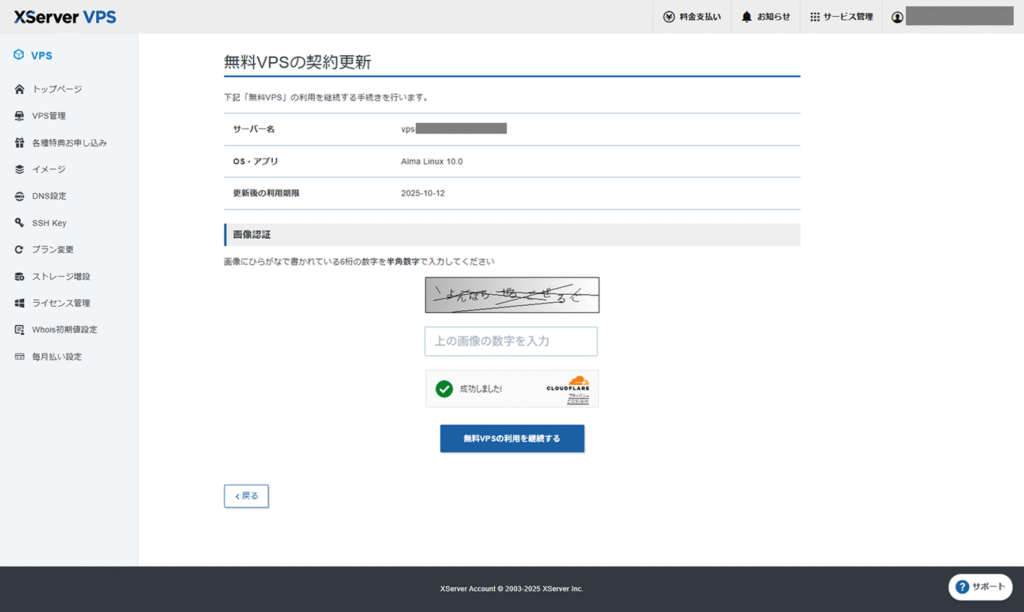
Task: Click the bell icon for お知らせ
Action: 747,17
